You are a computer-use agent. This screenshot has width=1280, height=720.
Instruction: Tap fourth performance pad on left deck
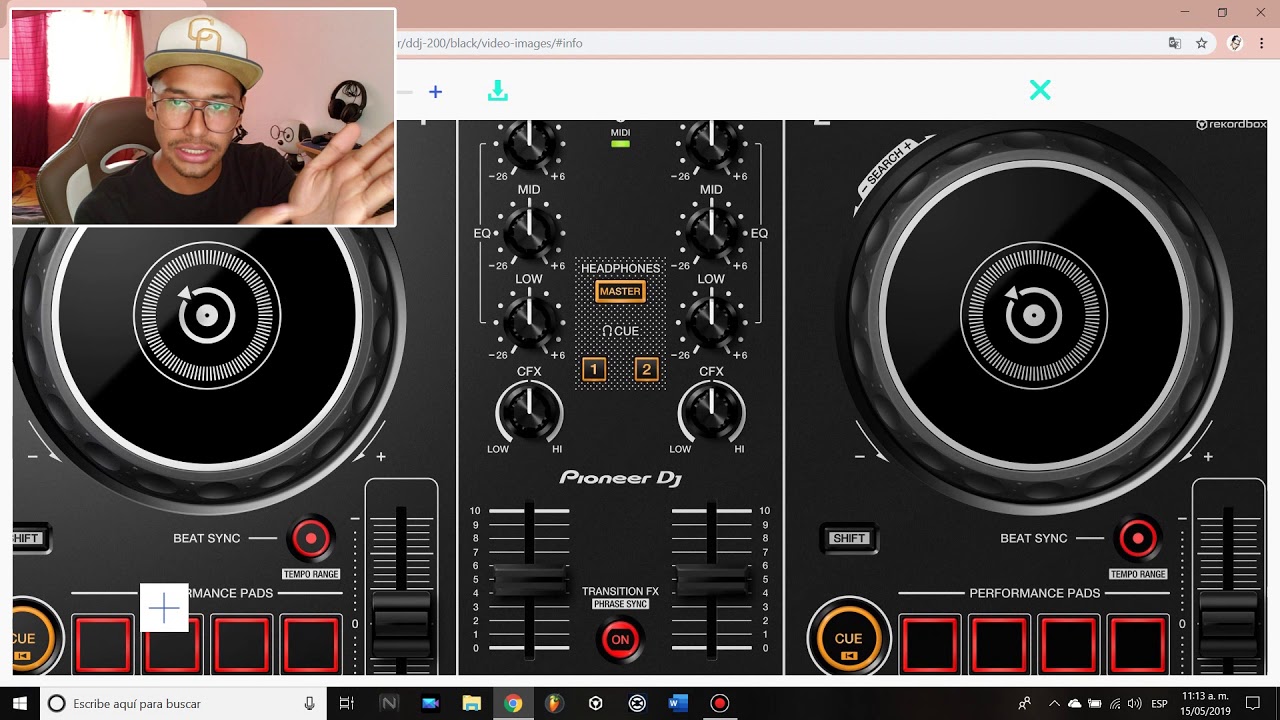311,645
